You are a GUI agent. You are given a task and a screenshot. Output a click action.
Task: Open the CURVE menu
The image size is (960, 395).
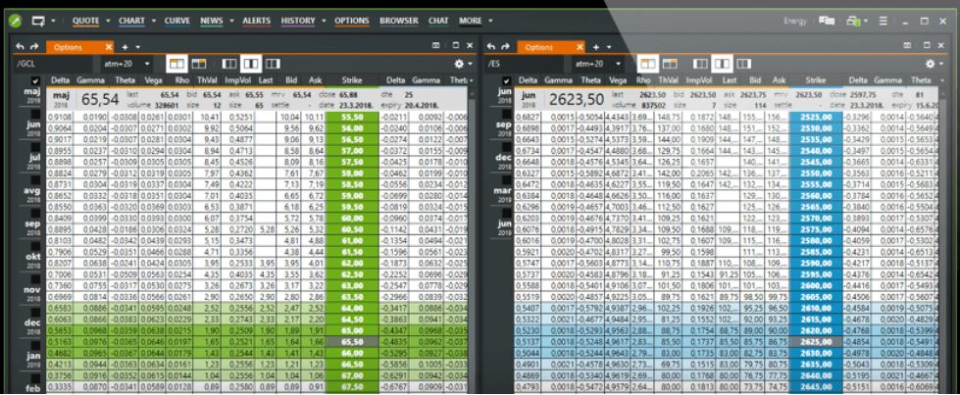tap(177, 21)
